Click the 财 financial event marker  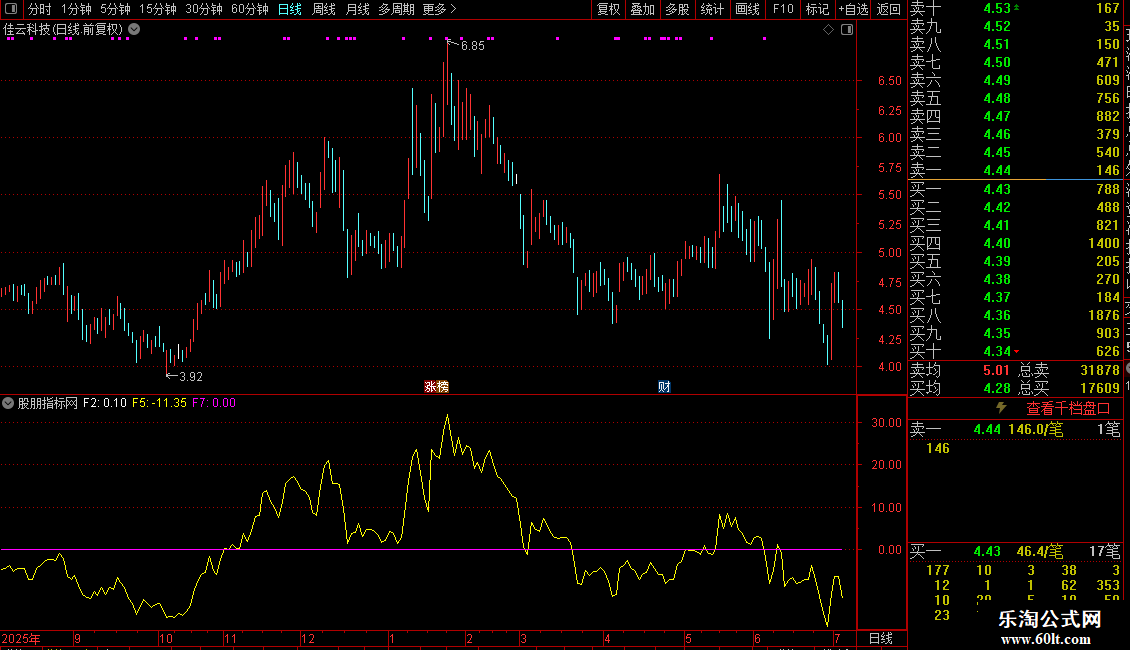point(664,387)
